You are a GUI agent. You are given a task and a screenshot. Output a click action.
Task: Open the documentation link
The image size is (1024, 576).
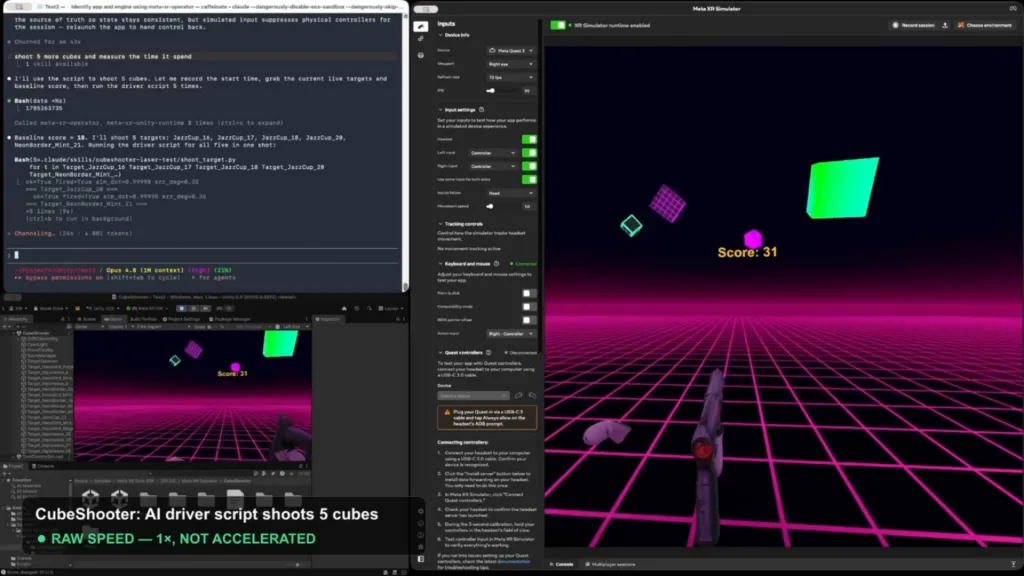coord(515,562)
